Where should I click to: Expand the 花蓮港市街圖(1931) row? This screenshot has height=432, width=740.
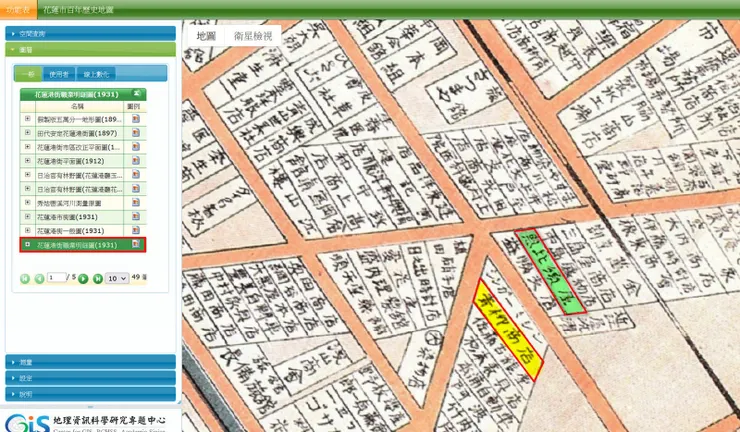click(x=27, y=216)
